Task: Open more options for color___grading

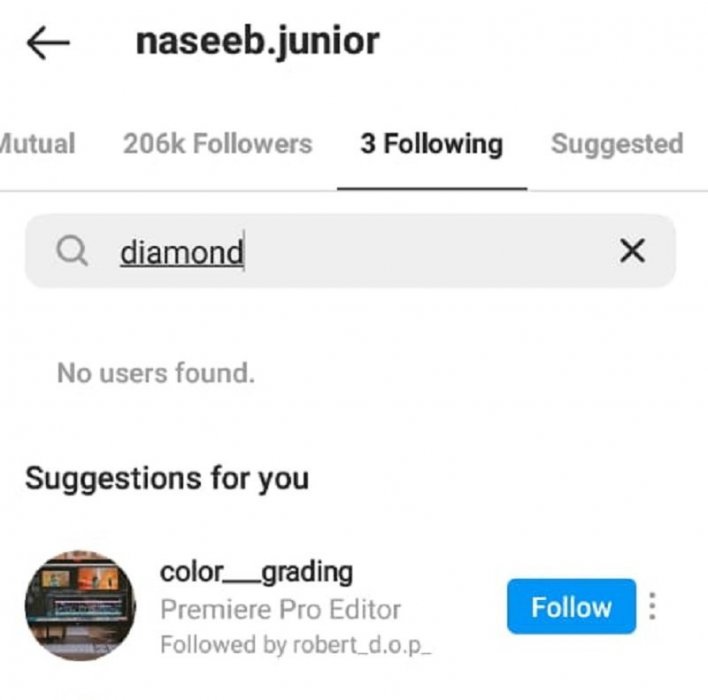Action: click(x=653, y=606)
